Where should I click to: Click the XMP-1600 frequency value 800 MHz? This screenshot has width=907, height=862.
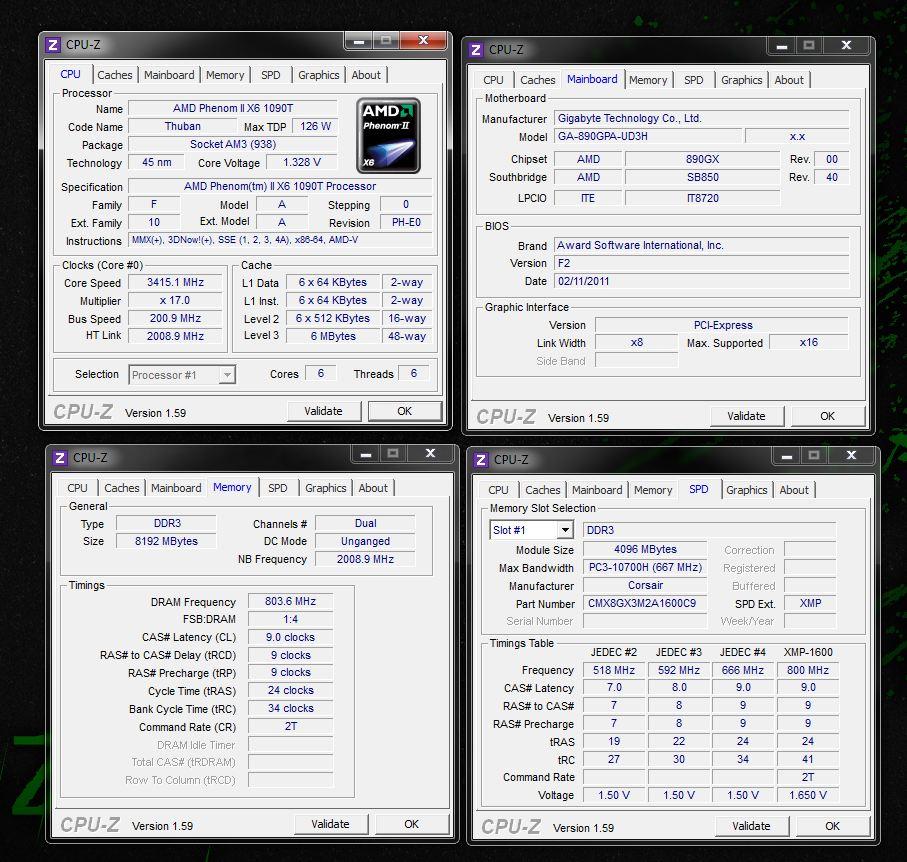pos(808,671)
